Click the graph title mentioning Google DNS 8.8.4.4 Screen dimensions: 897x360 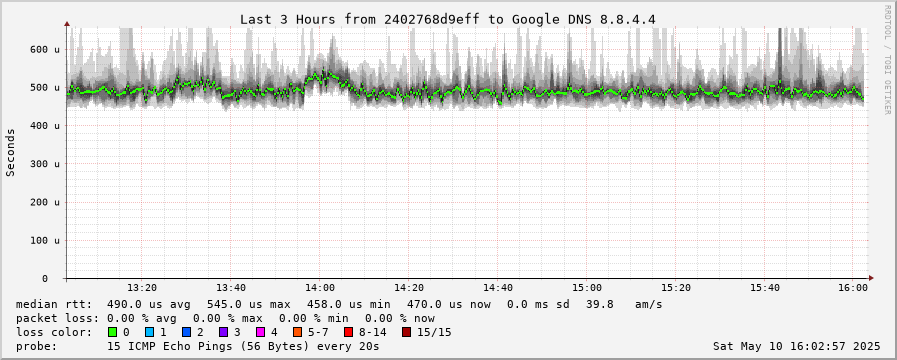coord(447,19)
